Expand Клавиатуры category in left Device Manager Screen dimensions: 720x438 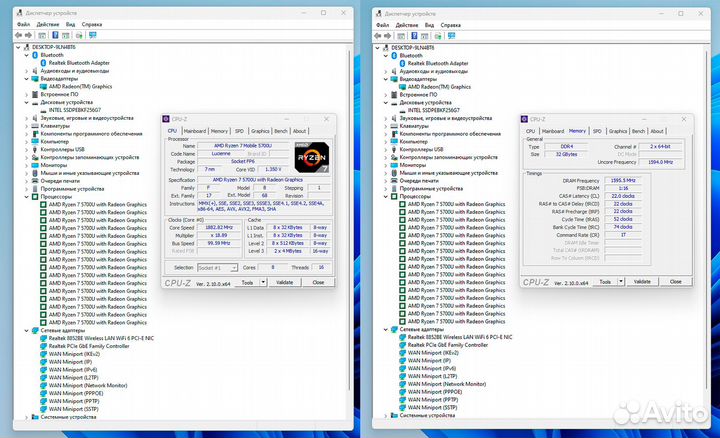[25, 126]
